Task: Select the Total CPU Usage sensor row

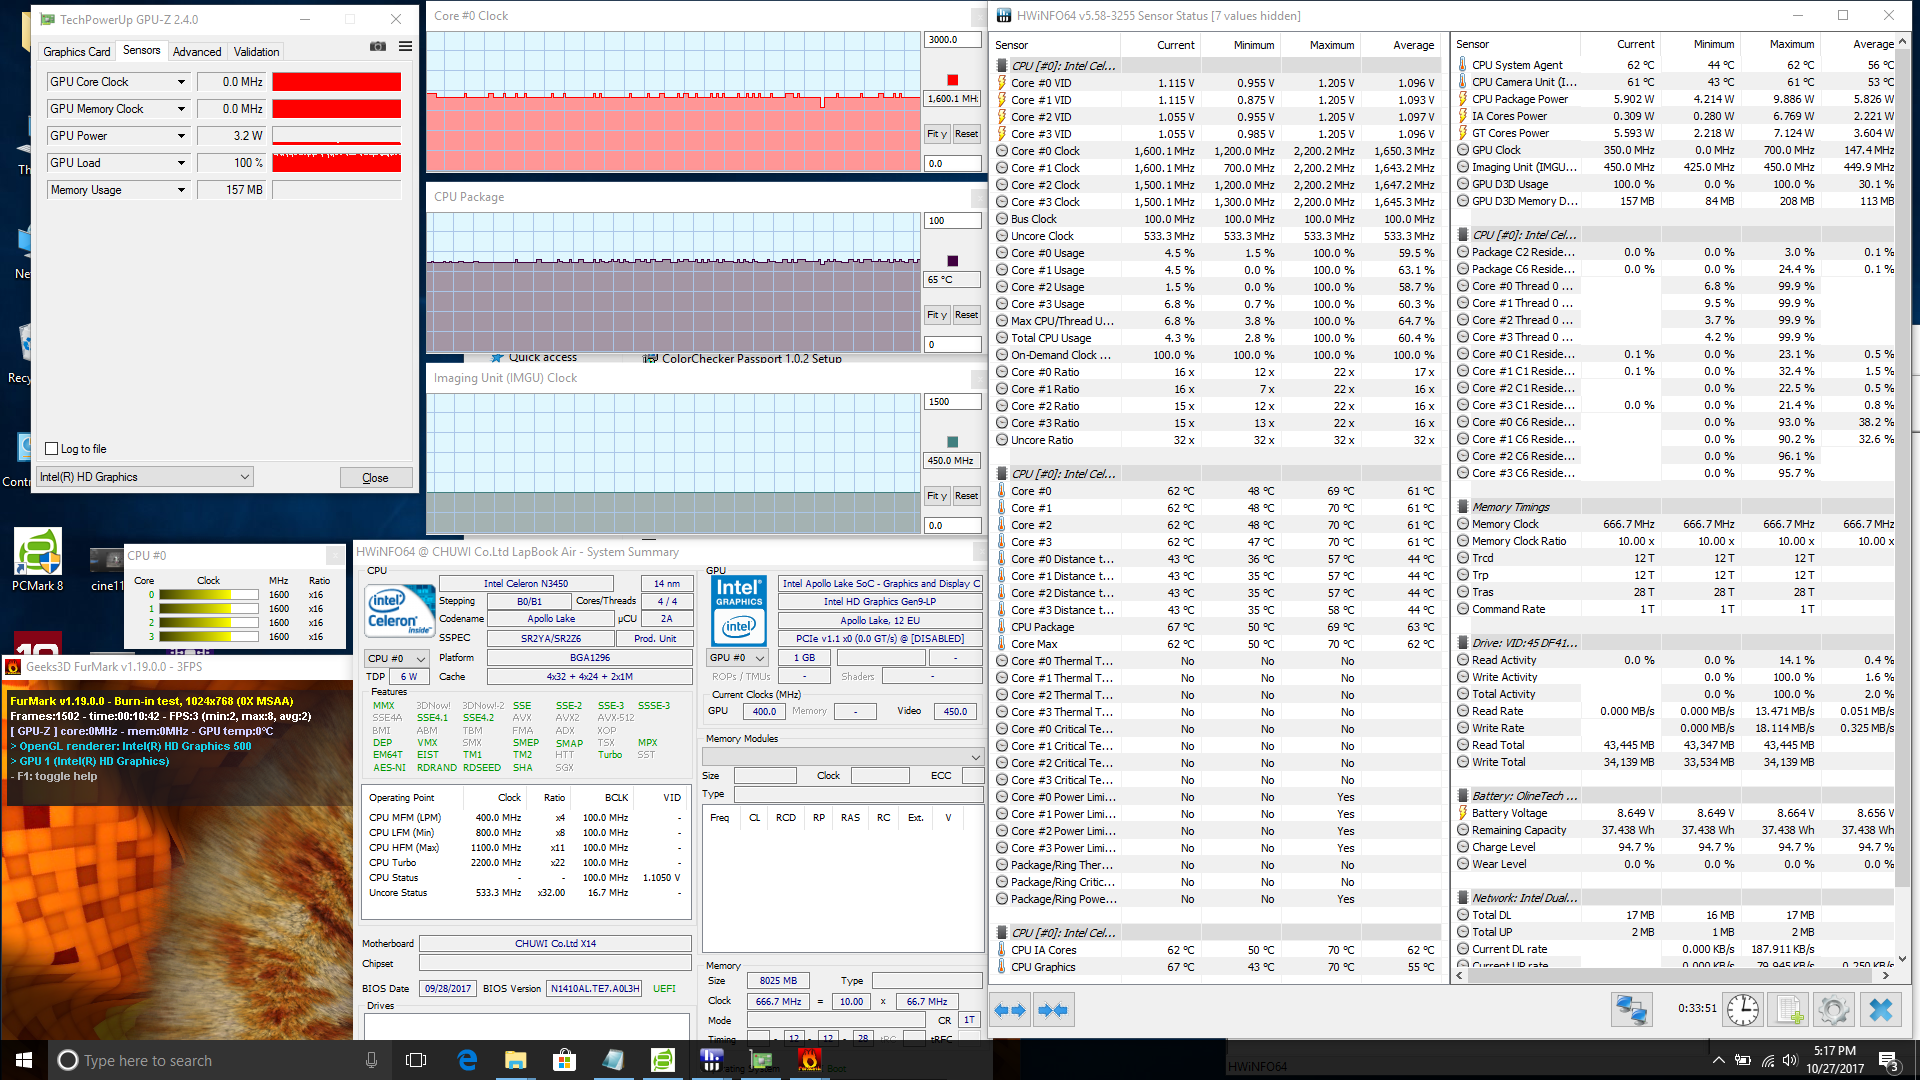Action: tap(1217, 338)
